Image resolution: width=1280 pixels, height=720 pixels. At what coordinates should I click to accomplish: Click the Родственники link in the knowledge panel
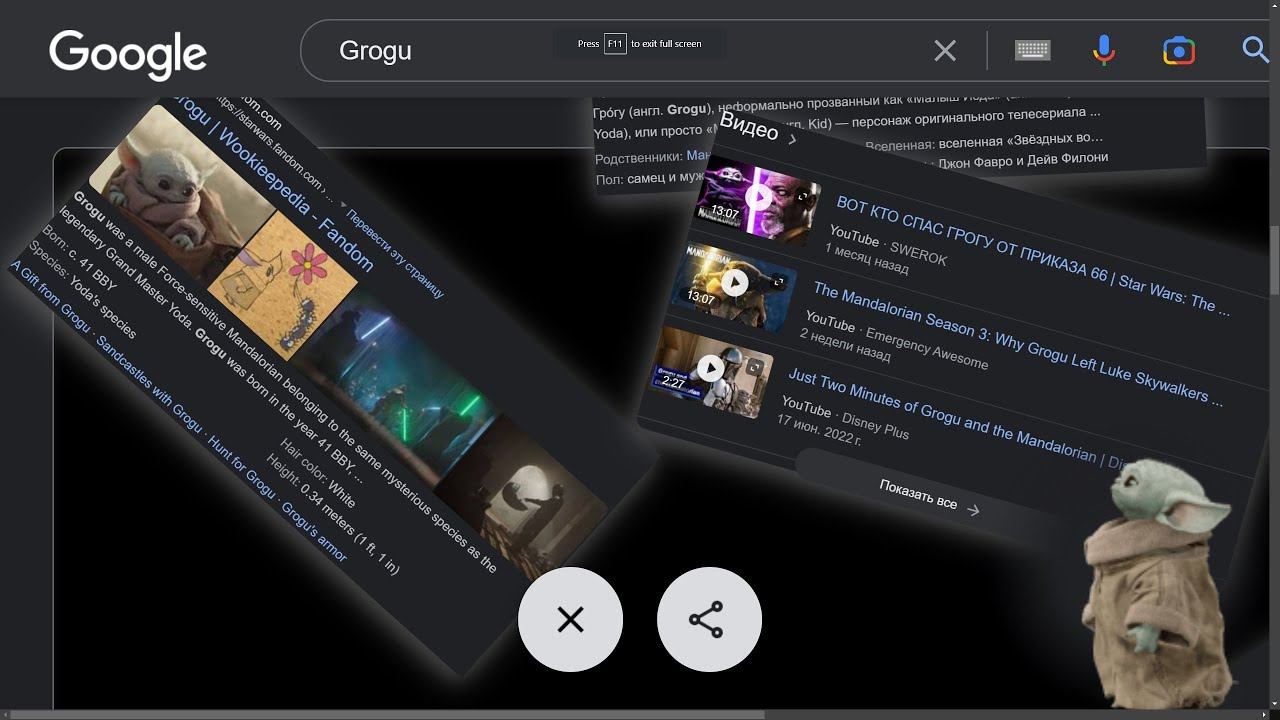point(639,158)
